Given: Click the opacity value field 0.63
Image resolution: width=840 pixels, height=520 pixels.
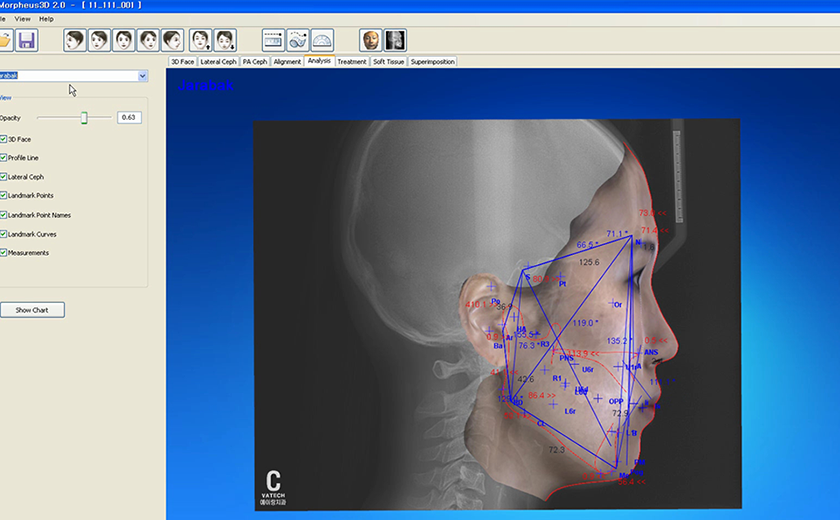Looking at the screenshot, I should (129, 117).
